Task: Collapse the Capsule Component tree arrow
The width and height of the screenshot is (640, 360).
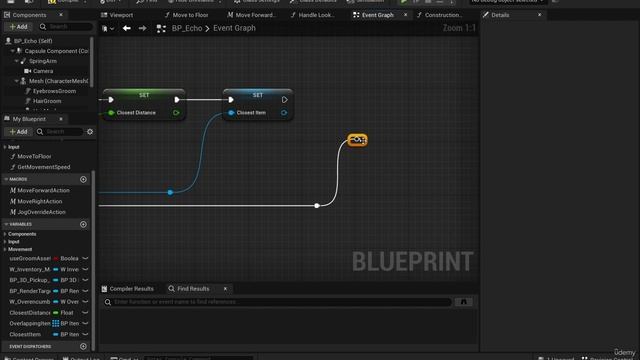Action: tap(12, 51)
